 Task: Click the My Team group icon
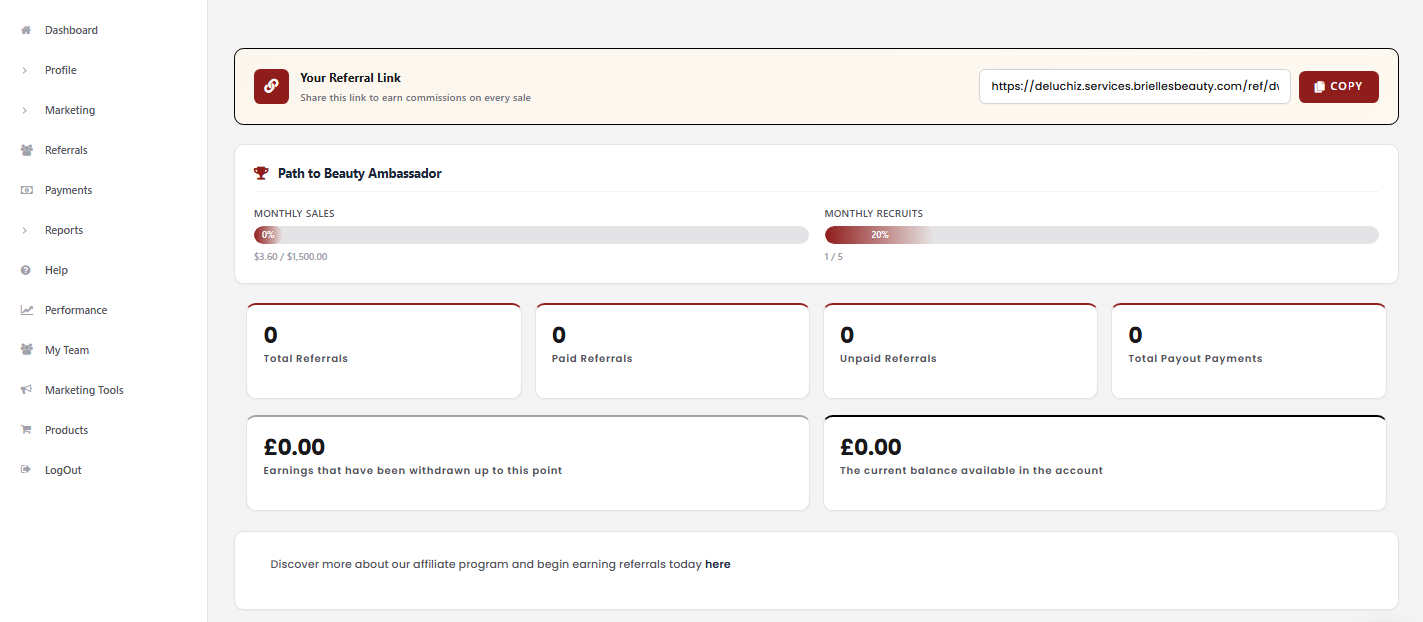pyautogui.click(x=26, y=350)
